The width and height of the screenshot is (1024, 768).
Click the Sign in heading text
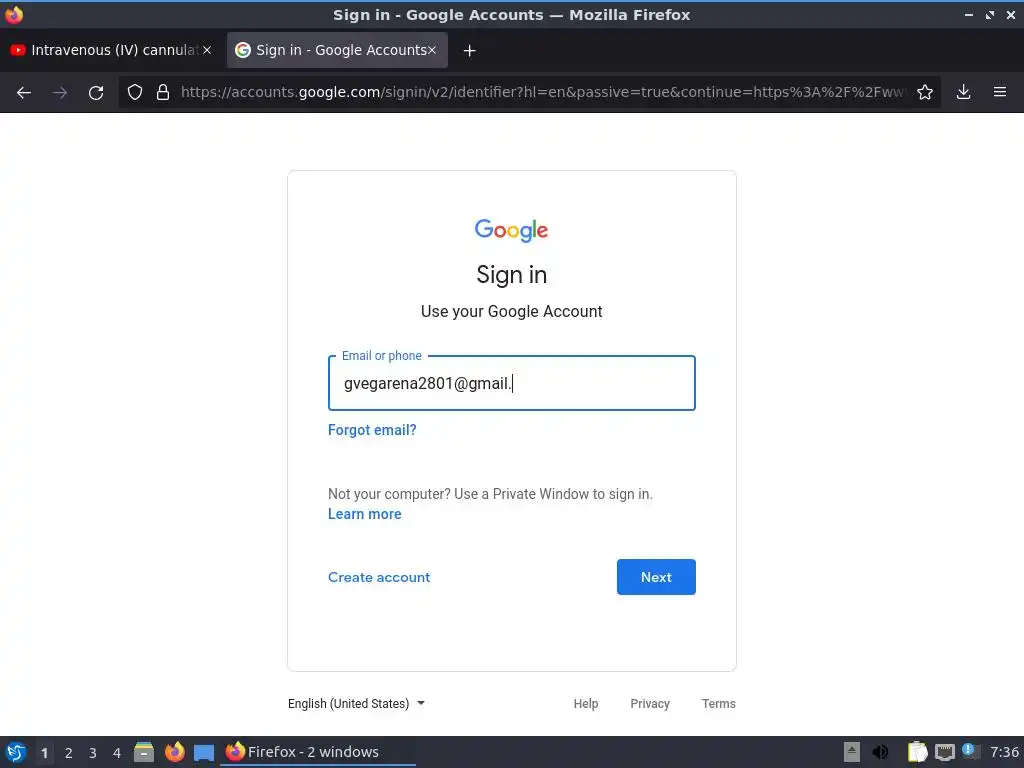pyautogui.click(x=511, y=275)
